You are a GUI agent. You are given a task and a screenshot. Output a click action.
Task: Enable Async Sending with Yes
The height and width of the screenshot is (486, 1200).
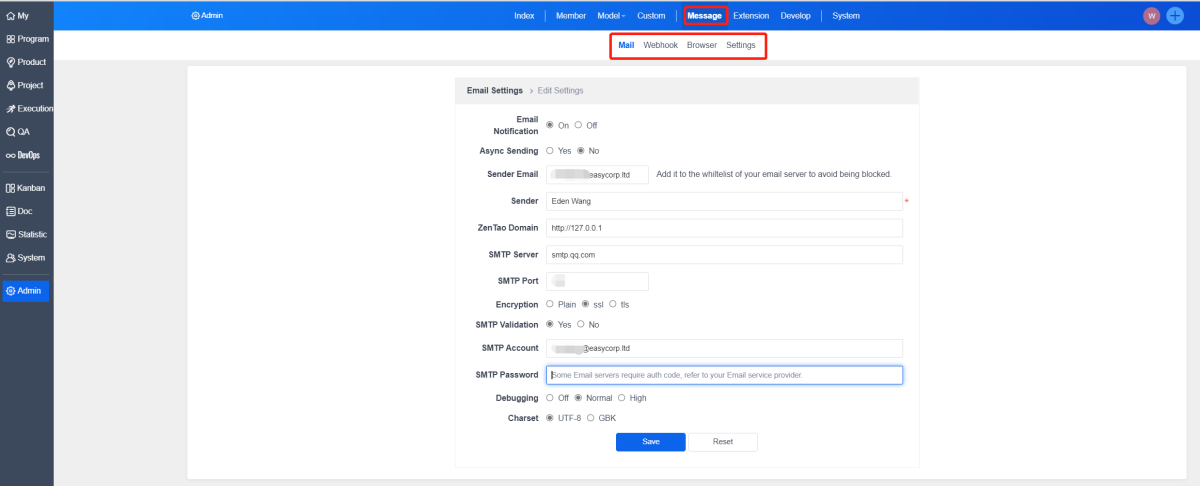(x=549, y=151)
